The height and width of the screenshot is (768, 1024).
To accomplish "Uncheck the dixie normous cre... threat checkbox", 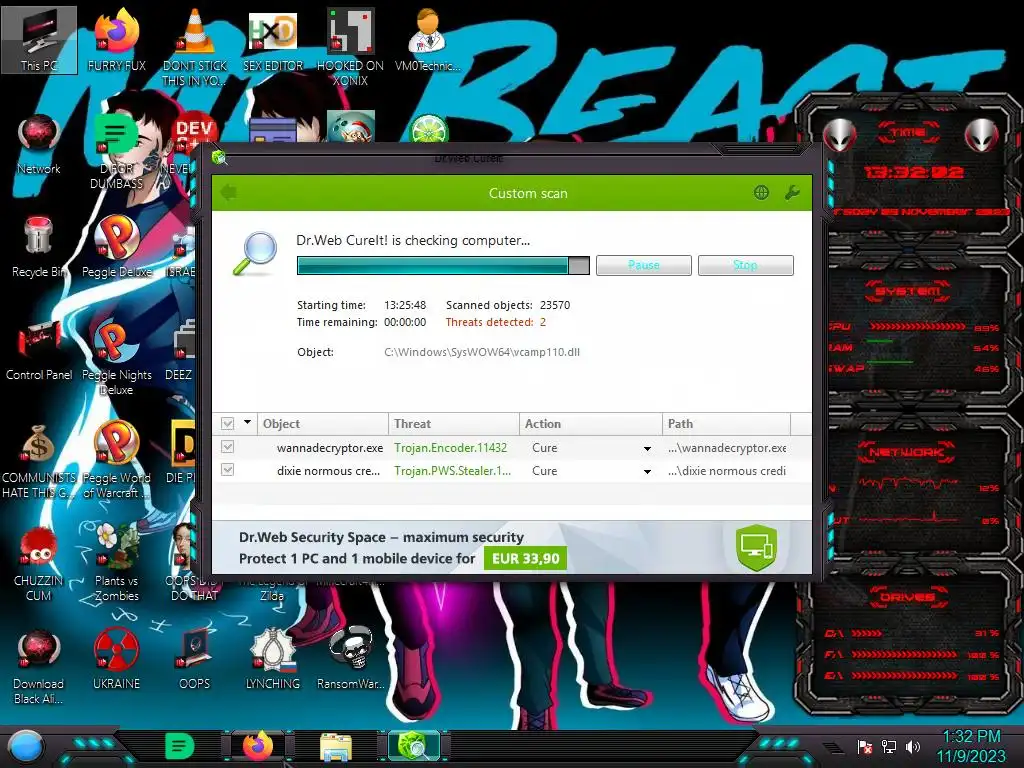I will pyautogui.click(x=227, y=470).
